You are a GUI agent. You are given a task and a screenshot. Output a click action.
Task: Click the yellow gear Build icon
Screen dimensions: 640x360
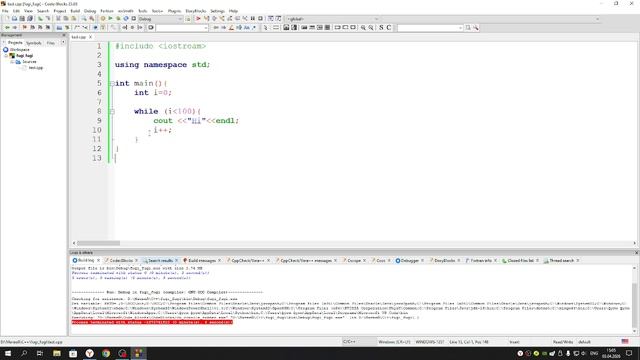pyautogui.click(x=102, y=19)
